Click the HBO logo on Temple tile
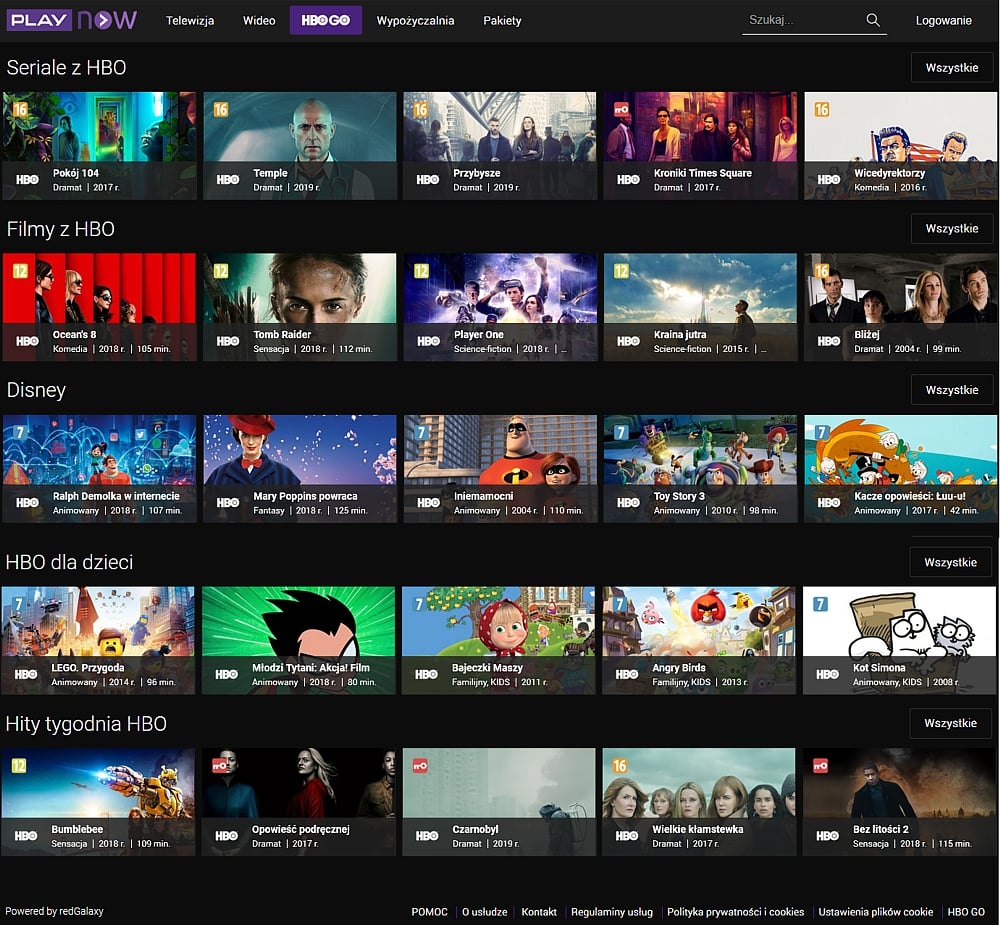The height and width of the screenshot is (925, 1000). pyautogui.click(x=228, y=180)
